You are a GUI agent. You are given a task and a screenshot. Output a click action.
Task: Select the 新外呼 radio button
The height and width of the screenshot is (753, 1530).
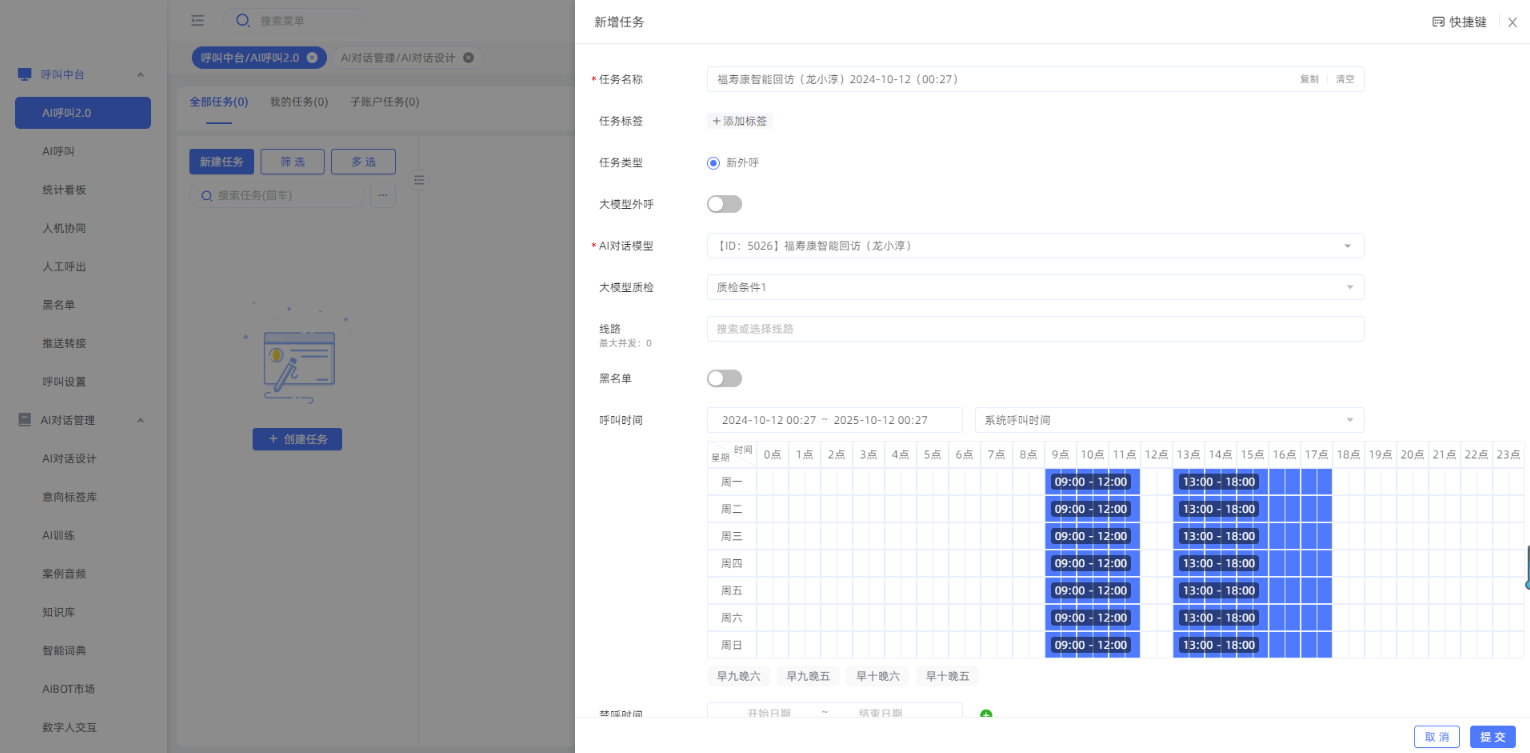pos(713,163)
